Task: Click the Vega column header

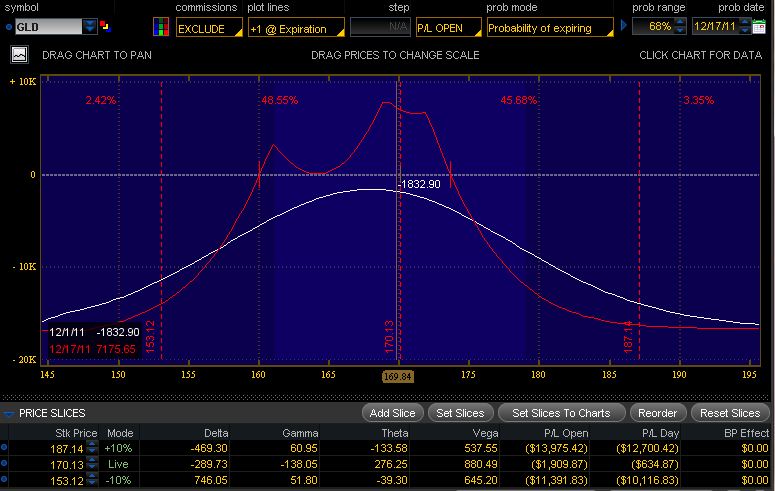Action: [x=485, y=433]
